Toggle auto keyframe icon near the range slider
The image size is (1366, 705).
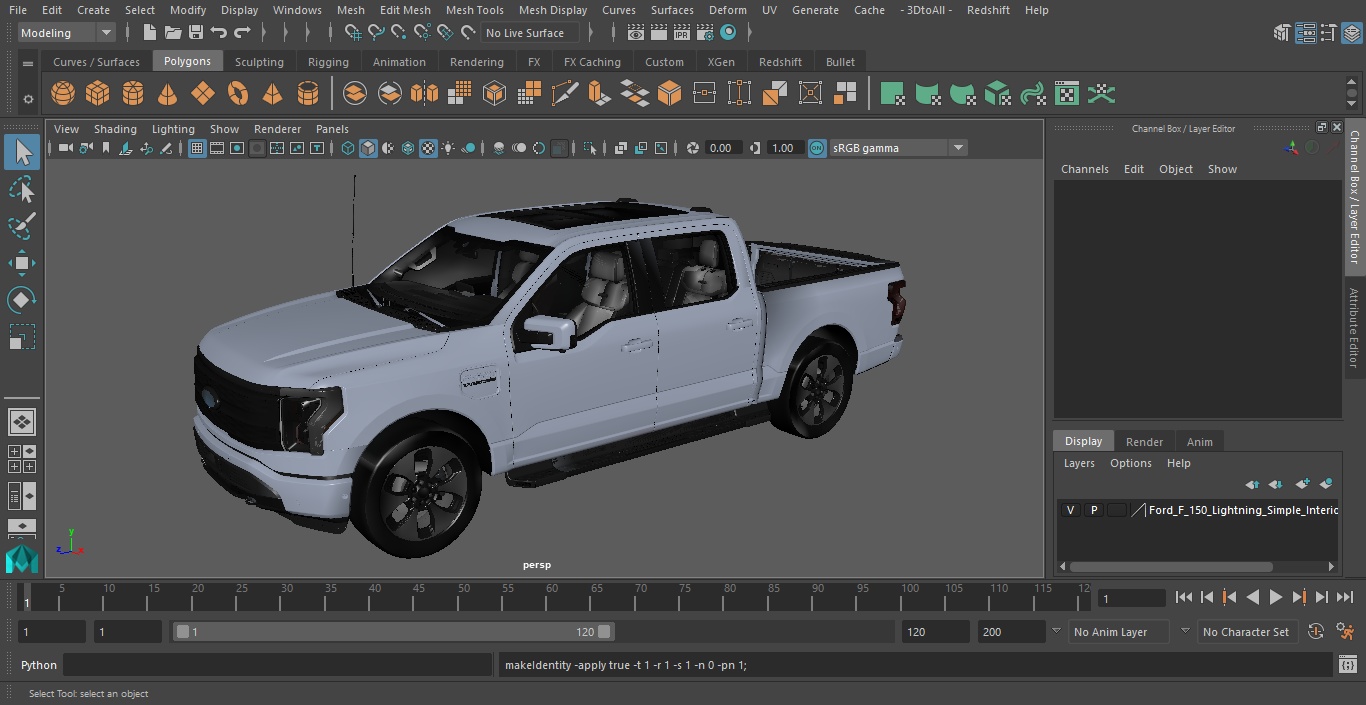click(x=1316, y=631)
